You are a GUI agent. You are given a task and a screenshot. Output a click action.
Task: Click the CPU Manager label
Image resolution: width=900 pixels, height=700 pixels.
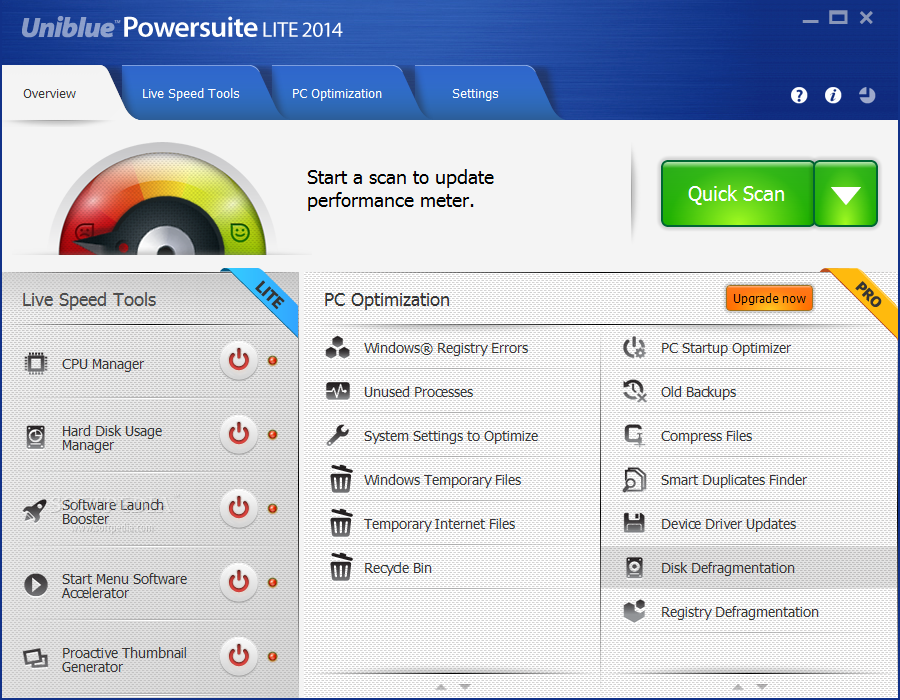tap(103, 364)
